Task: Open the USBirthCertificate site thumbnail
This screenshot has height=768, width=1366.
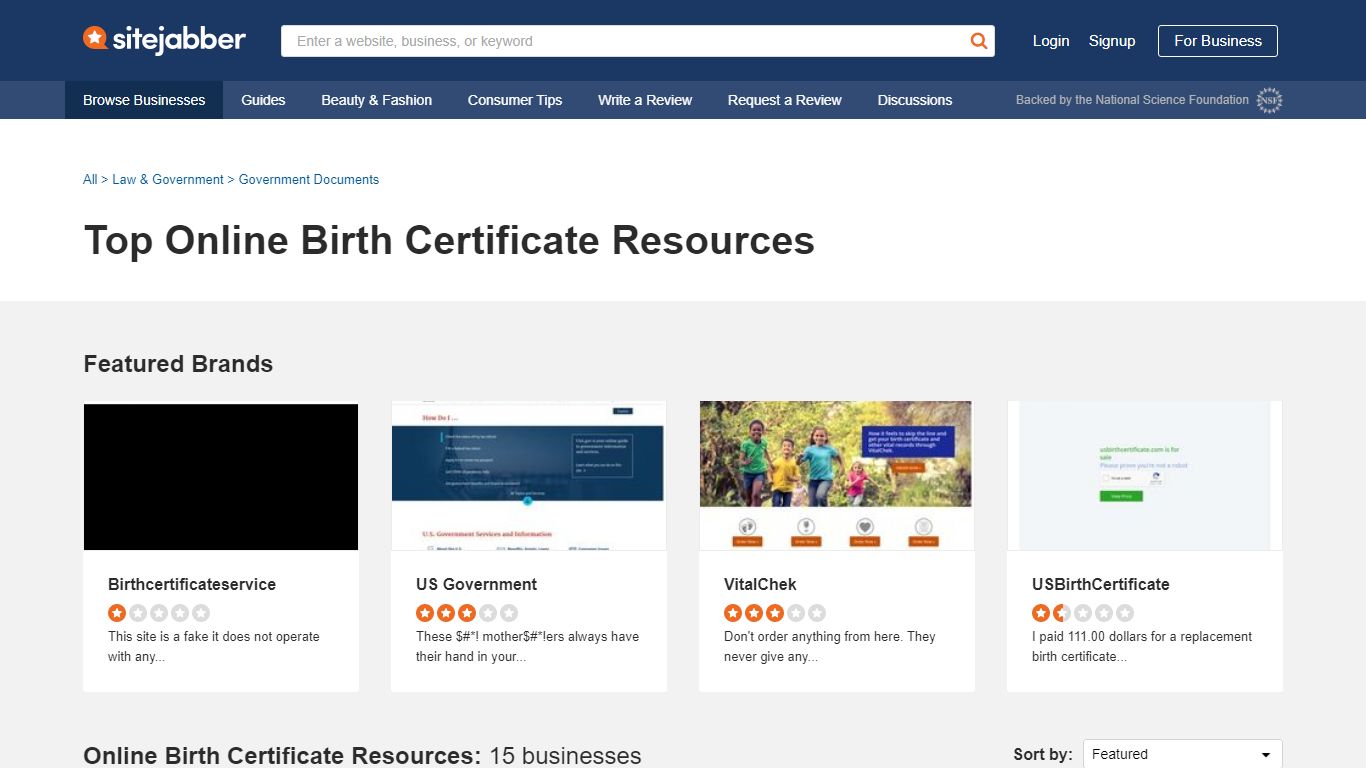Action: (1145, 476)
